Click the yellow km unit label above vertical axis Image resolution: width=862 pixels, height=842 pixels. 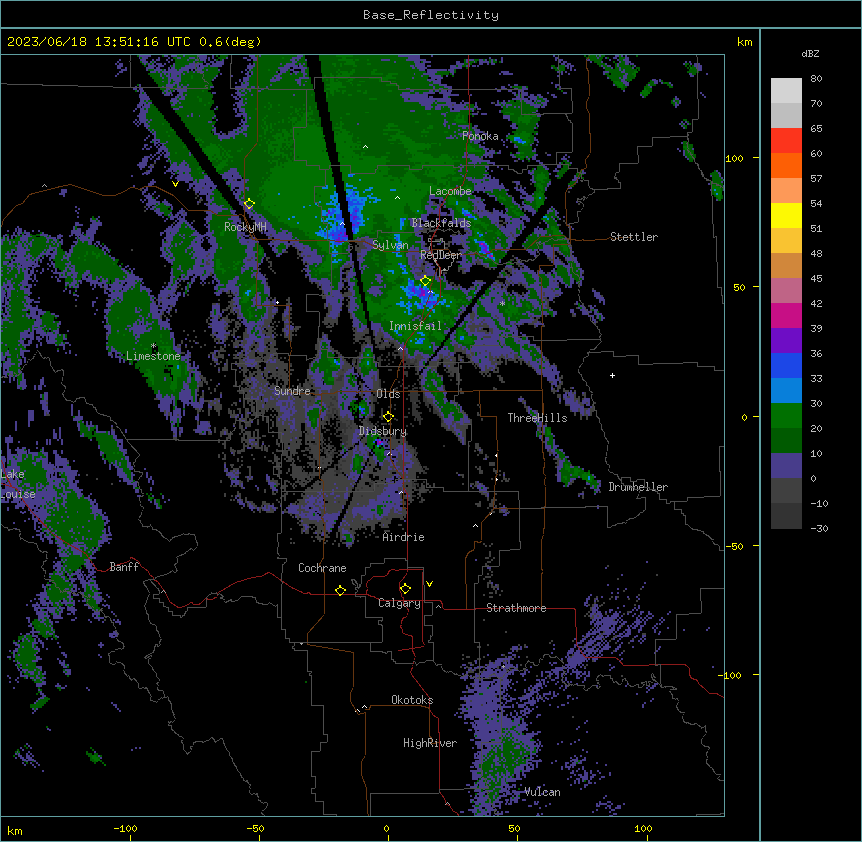click(745, 42)
